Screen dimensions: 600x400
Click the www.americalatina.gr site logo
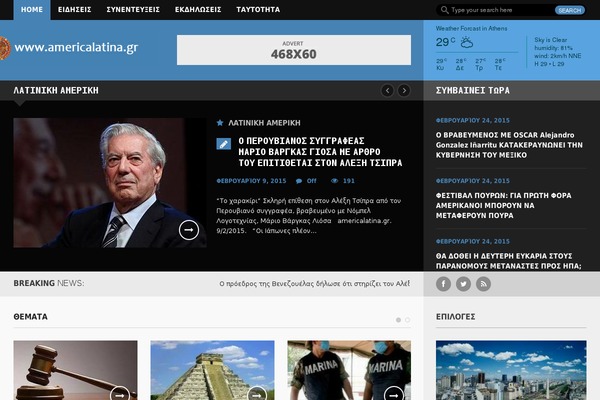tap(70, 47)
